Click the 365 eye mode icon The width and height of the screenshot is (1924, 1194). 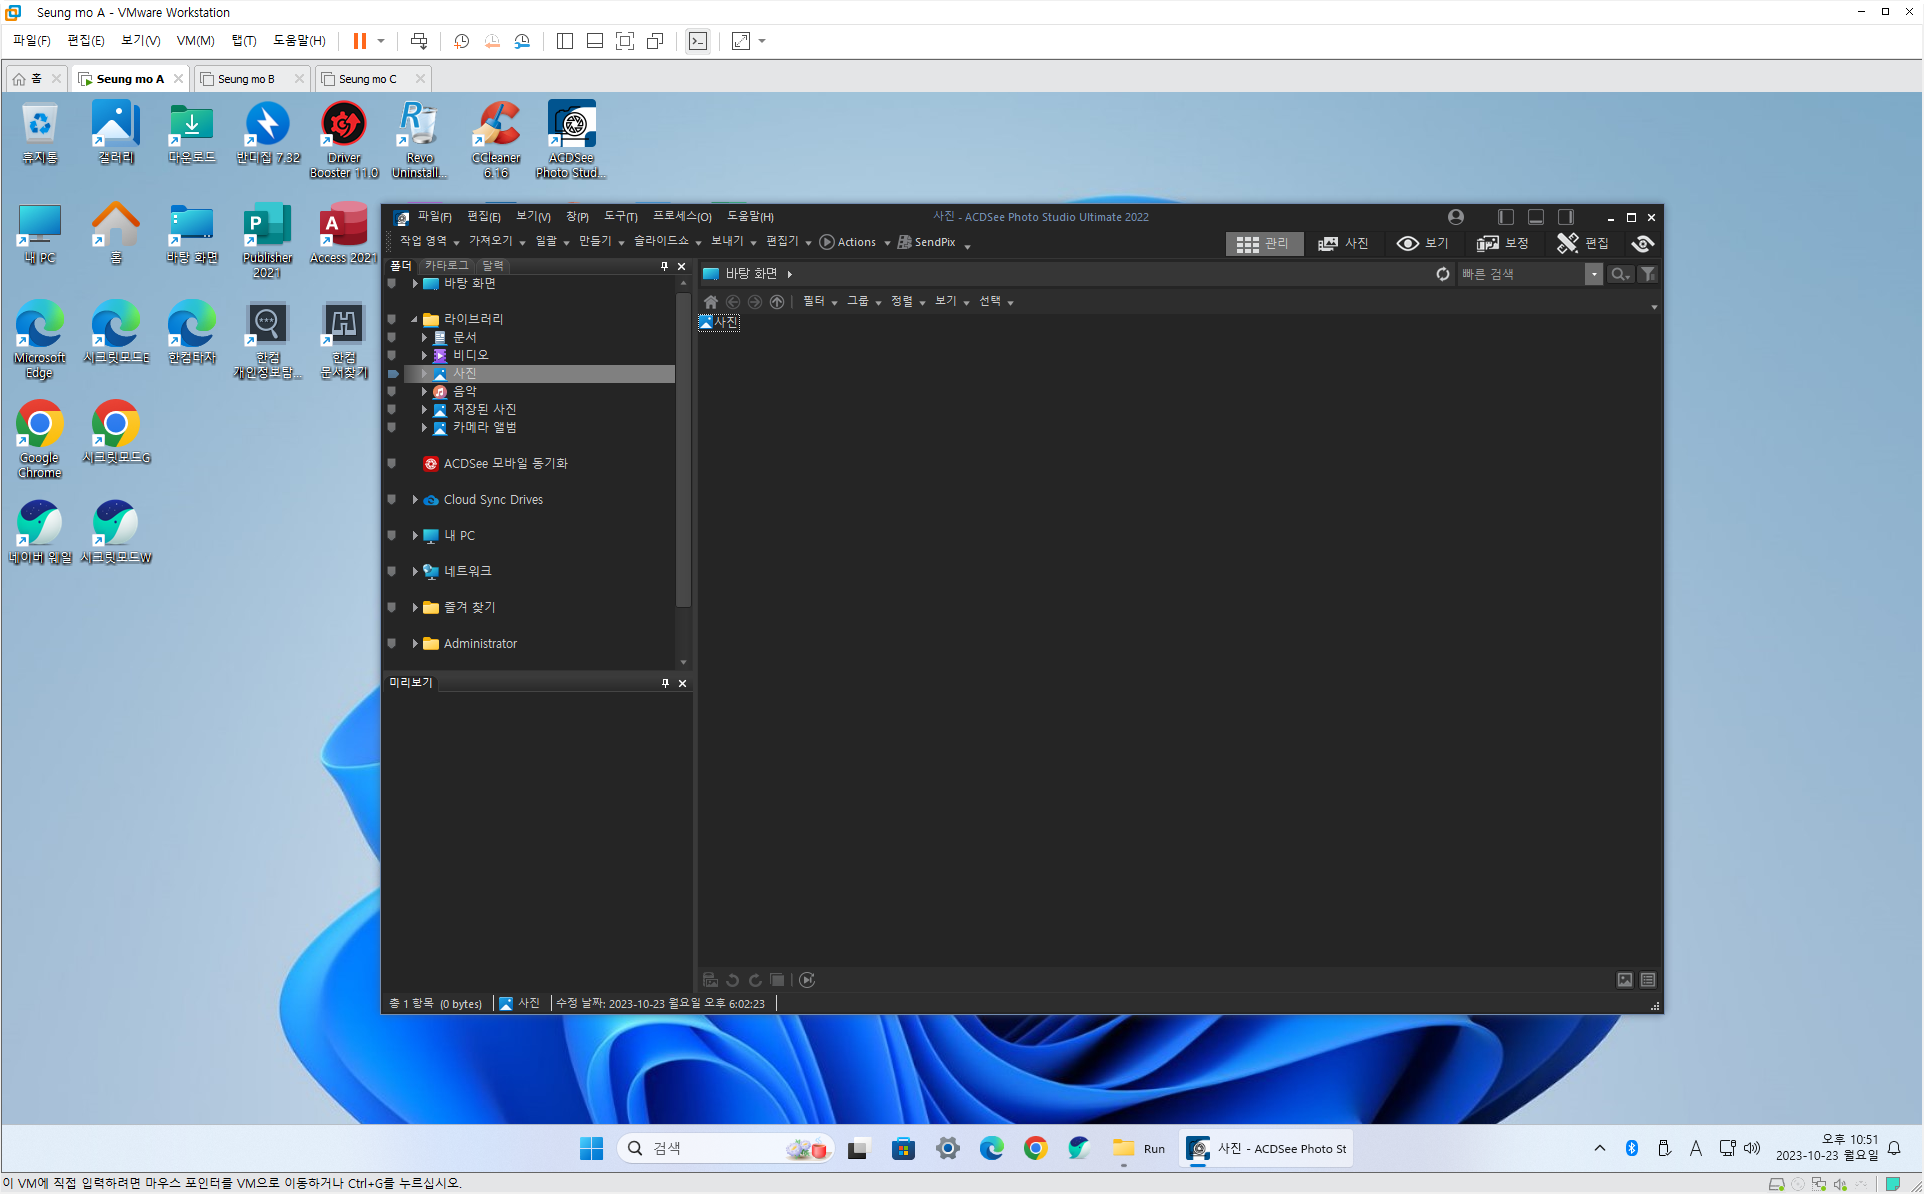tap(1642, 243)
